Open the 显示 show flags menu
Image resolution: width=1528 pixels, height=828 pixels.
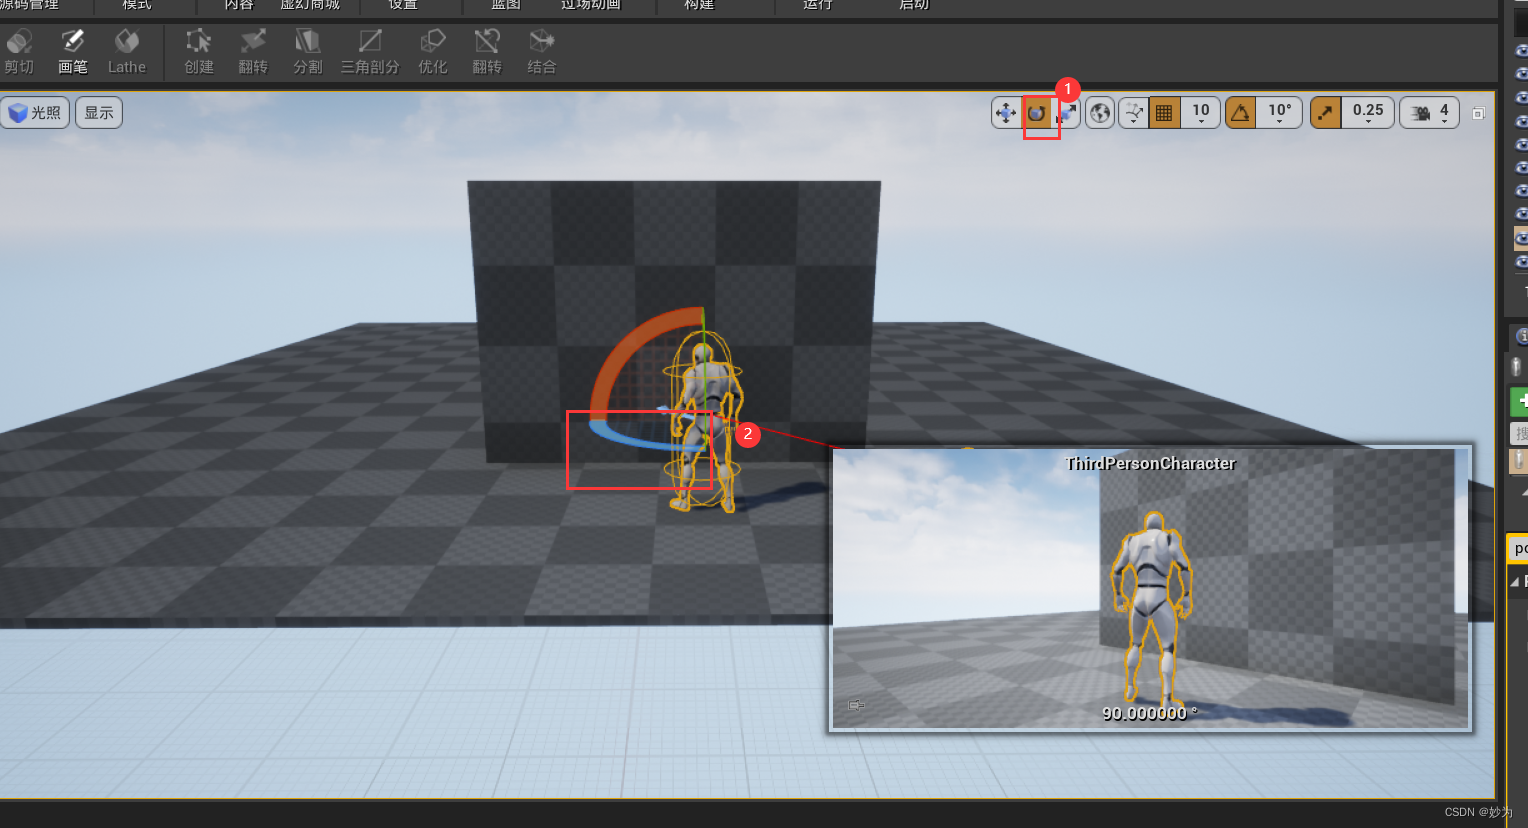(x=99, y=113)
